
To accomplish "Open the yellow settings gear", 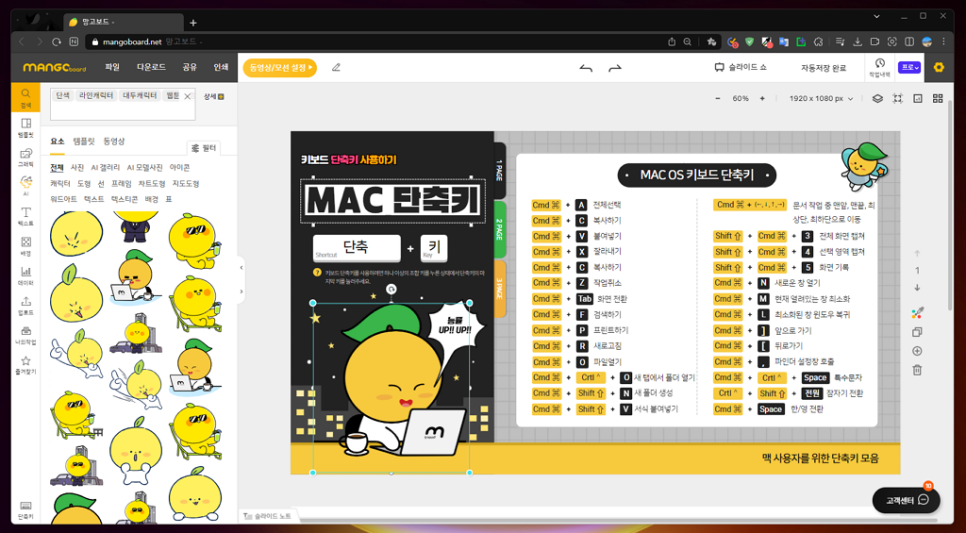I will pos(938,67).
